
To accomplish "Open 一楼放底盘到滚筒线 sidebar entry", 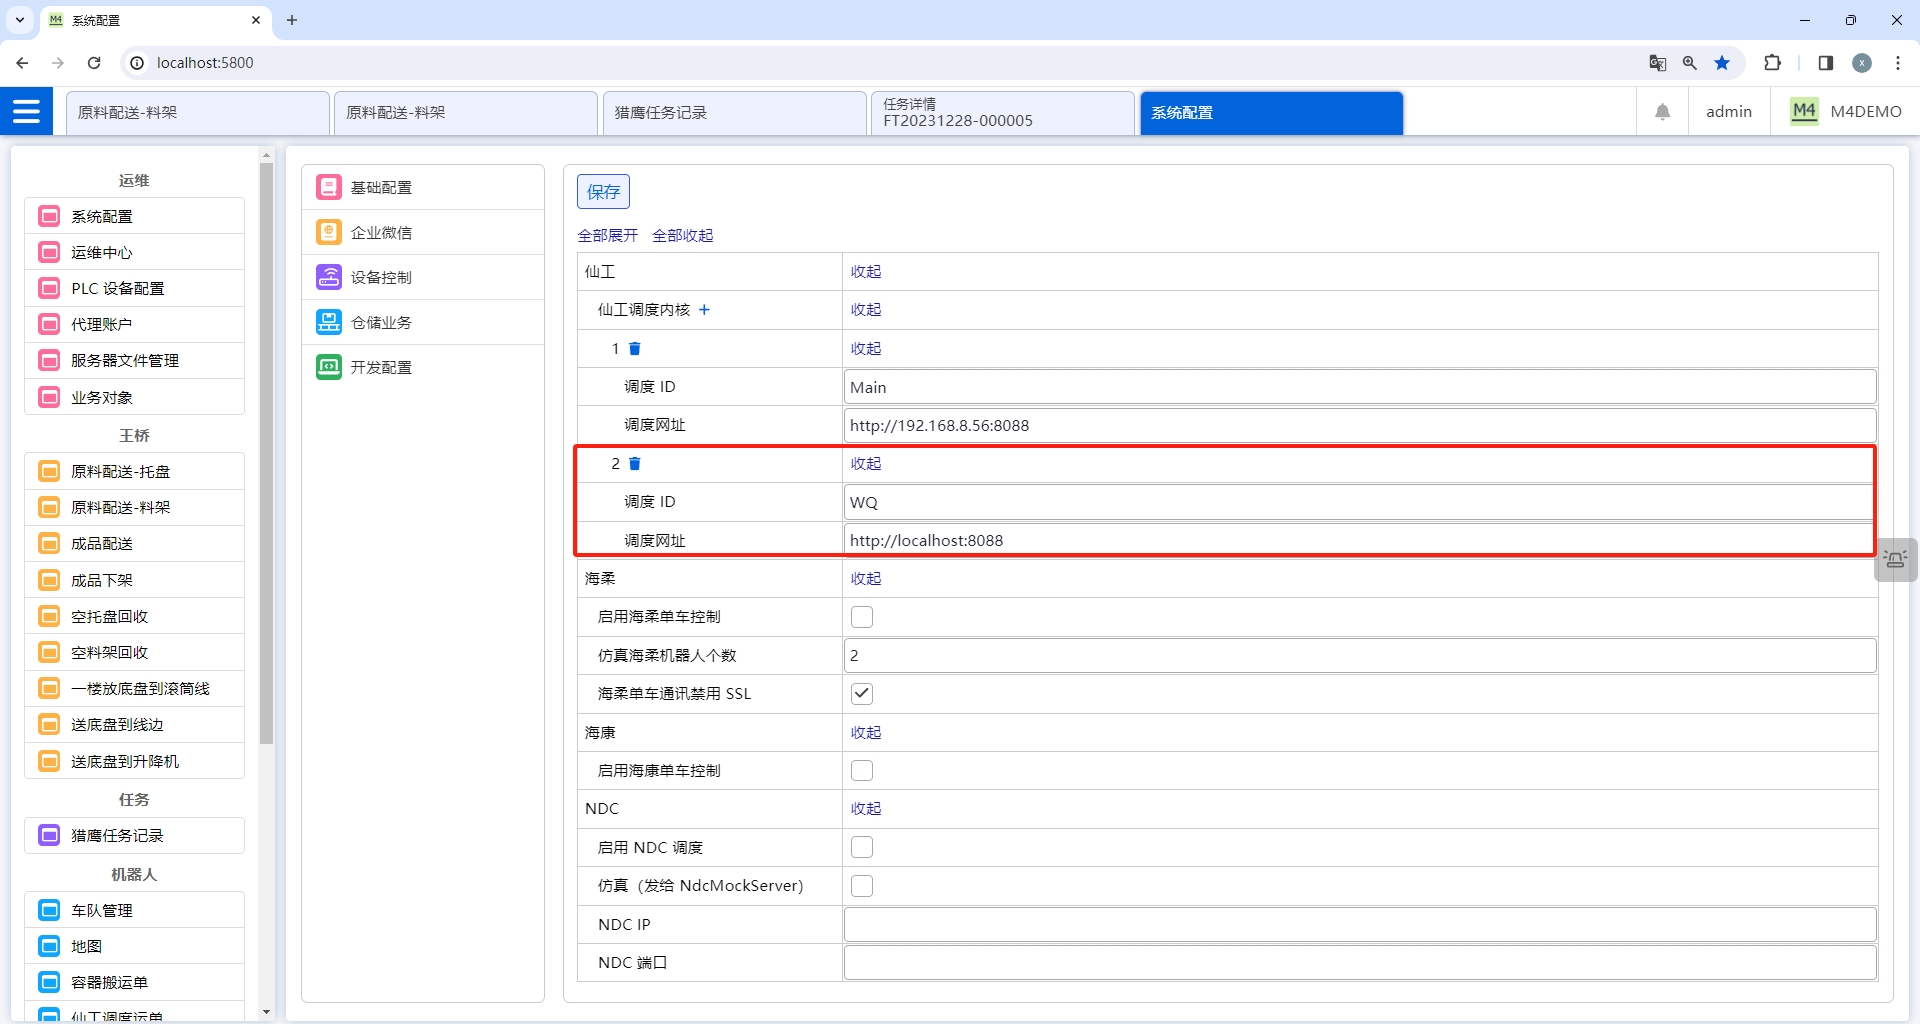I will click(x=134, y=688).
